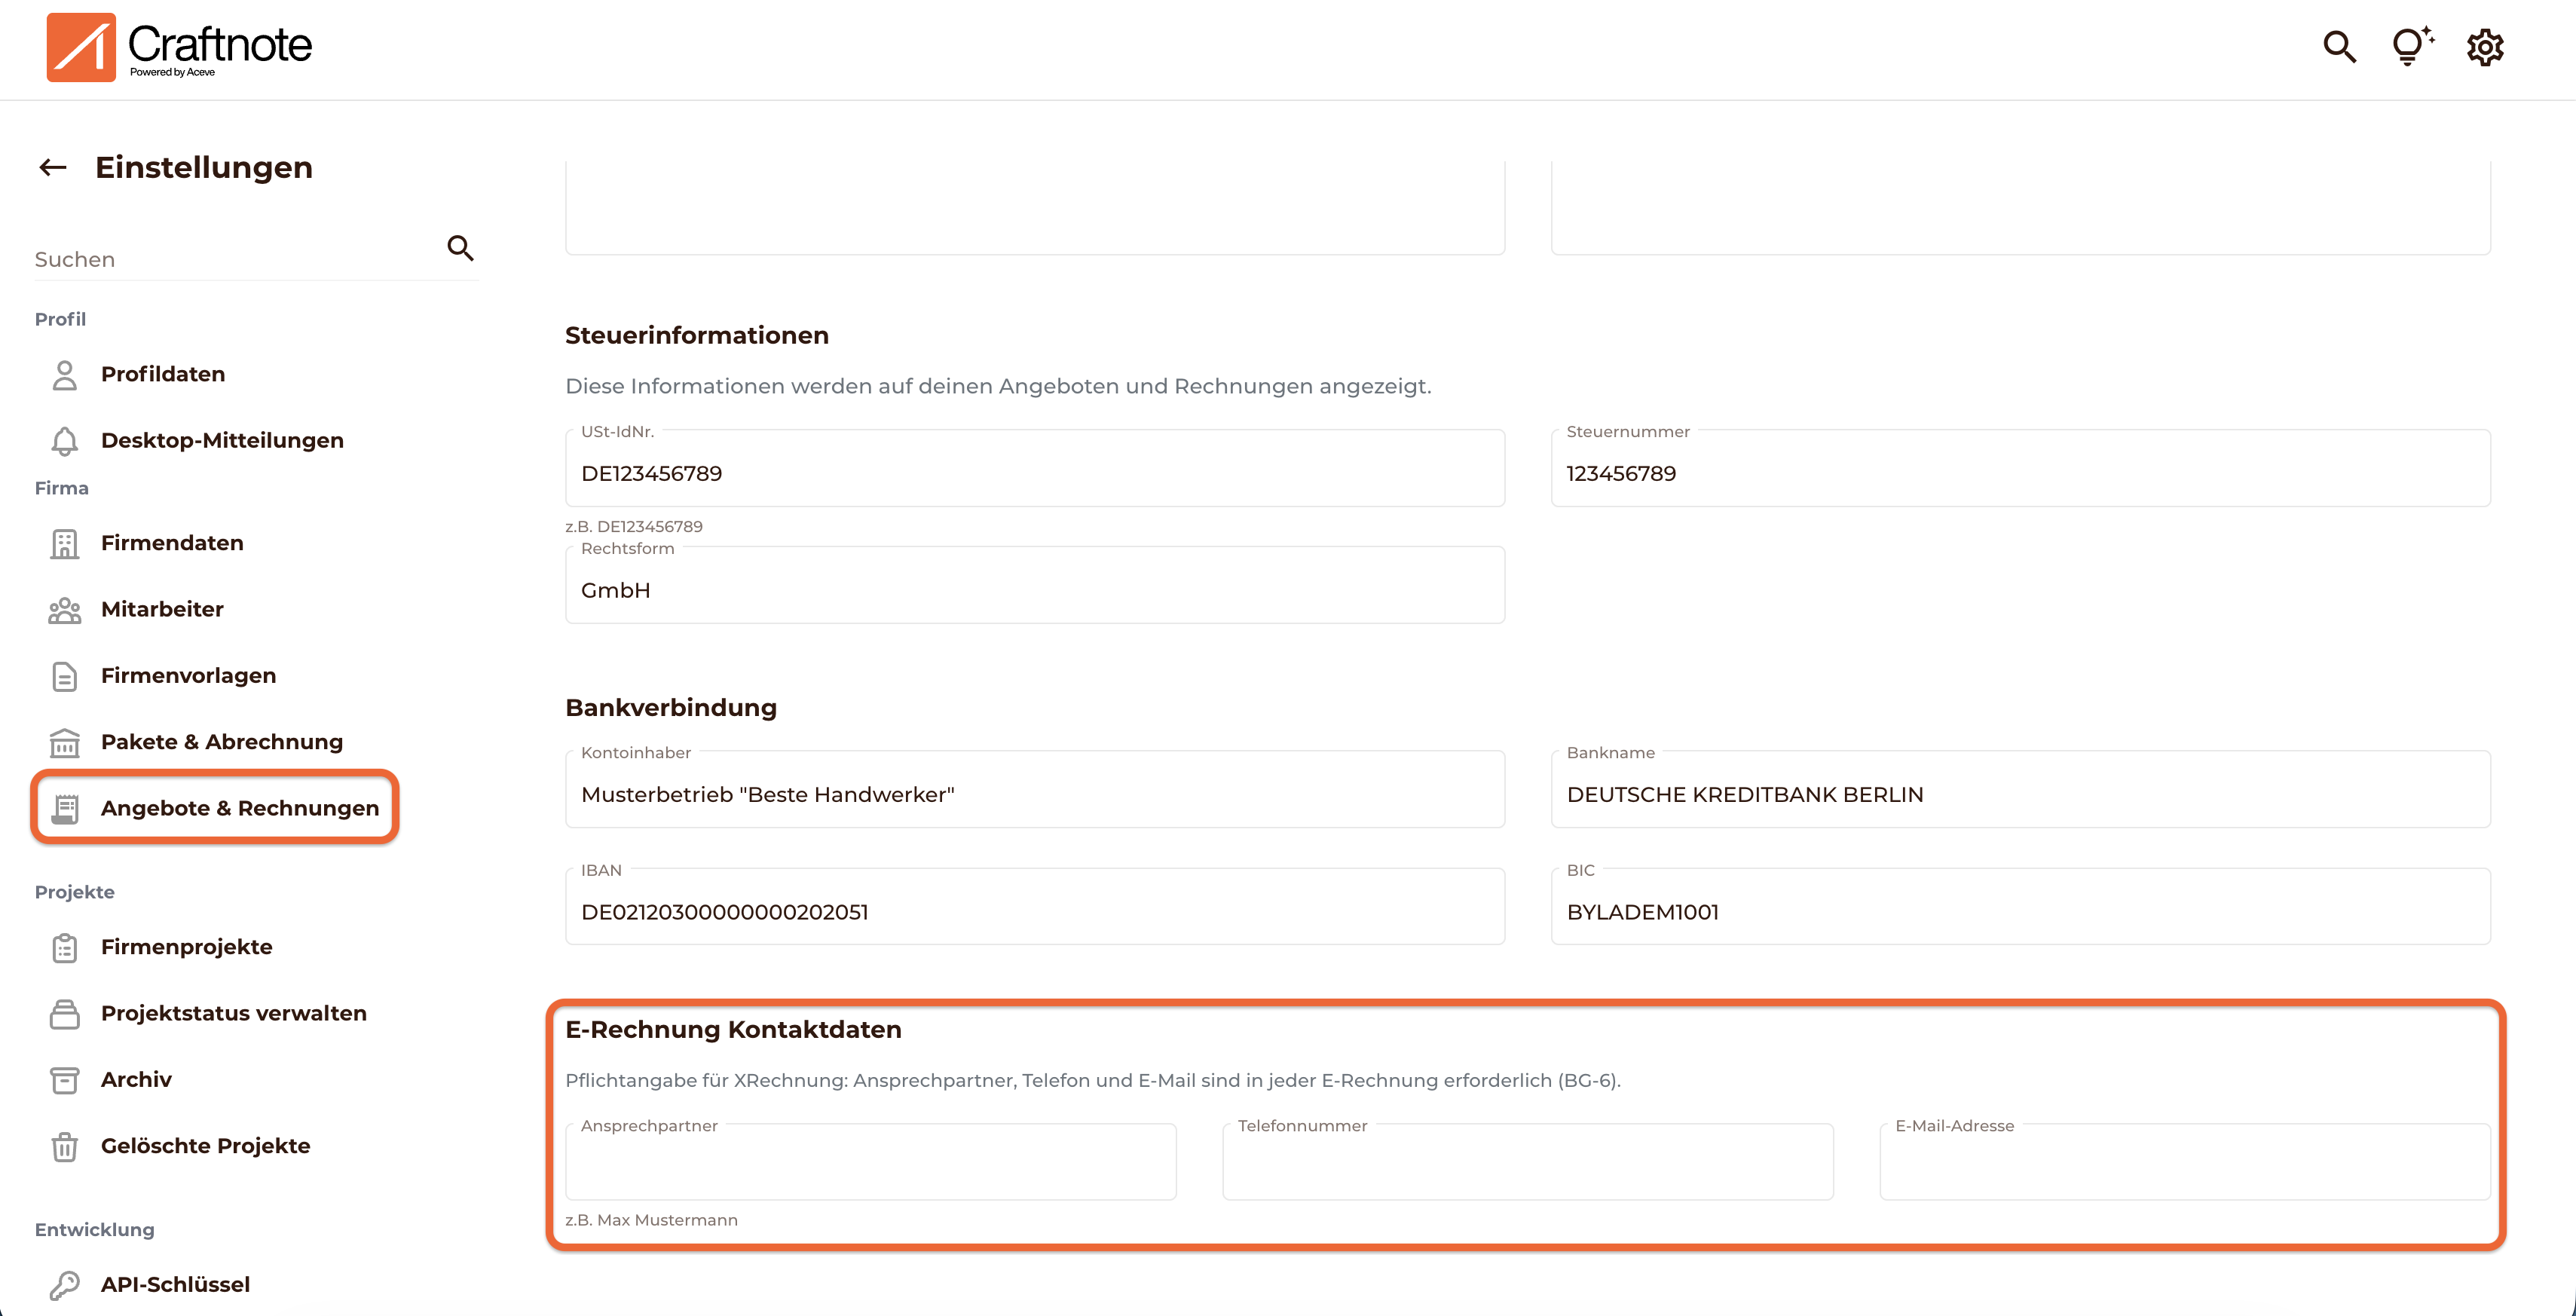Click the API-Schlüssel key icon

point(65,1285)
